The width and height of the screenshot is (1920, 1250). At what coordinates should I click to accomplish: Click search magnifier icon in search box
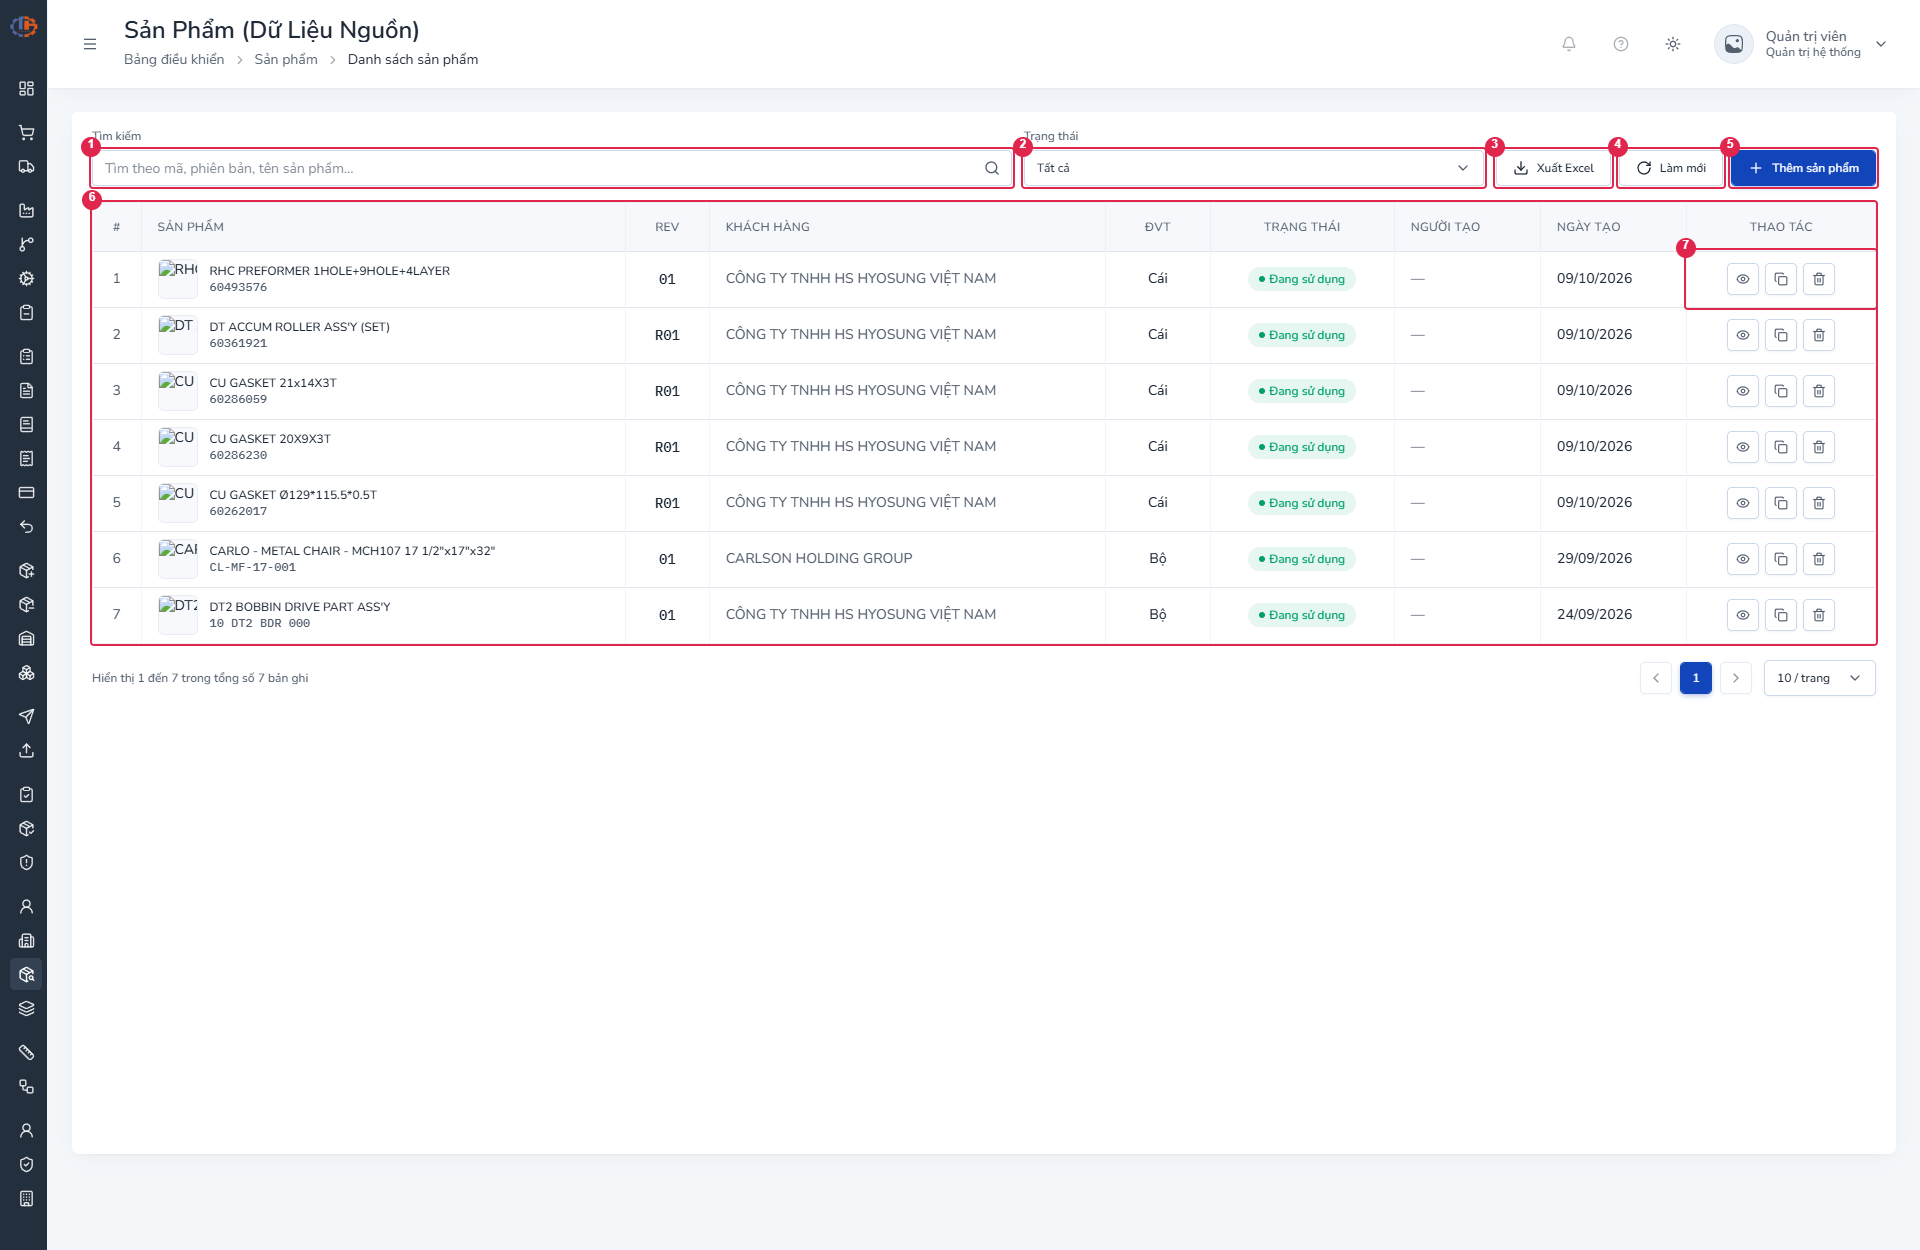(x=992, y=168)
